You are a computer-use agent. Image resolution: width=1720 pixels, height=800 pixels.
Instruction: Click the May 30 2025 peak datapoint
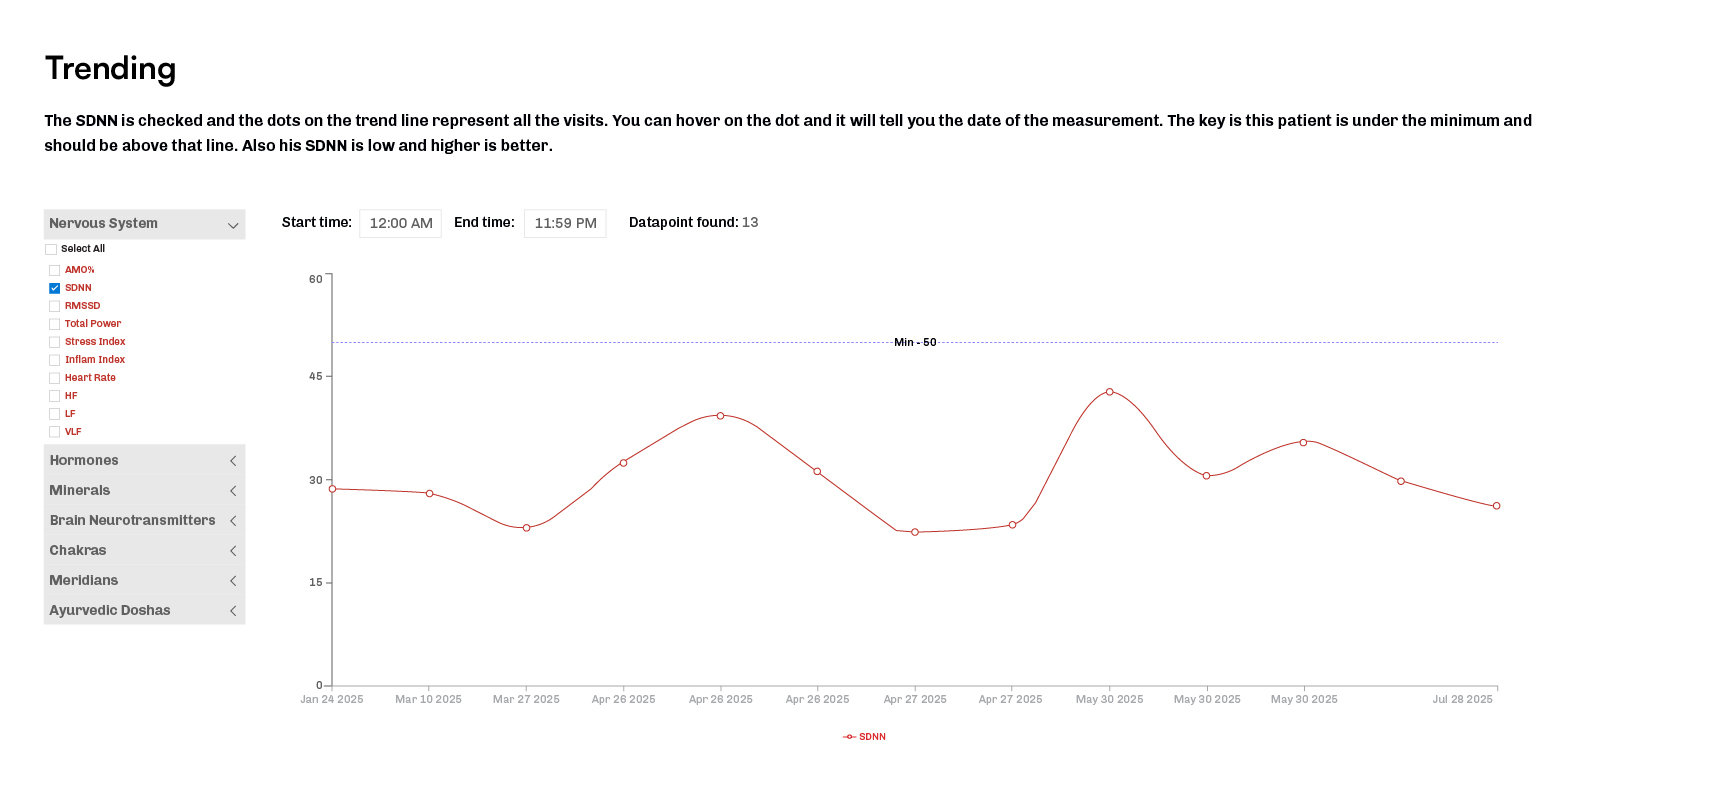[1109, 392]
